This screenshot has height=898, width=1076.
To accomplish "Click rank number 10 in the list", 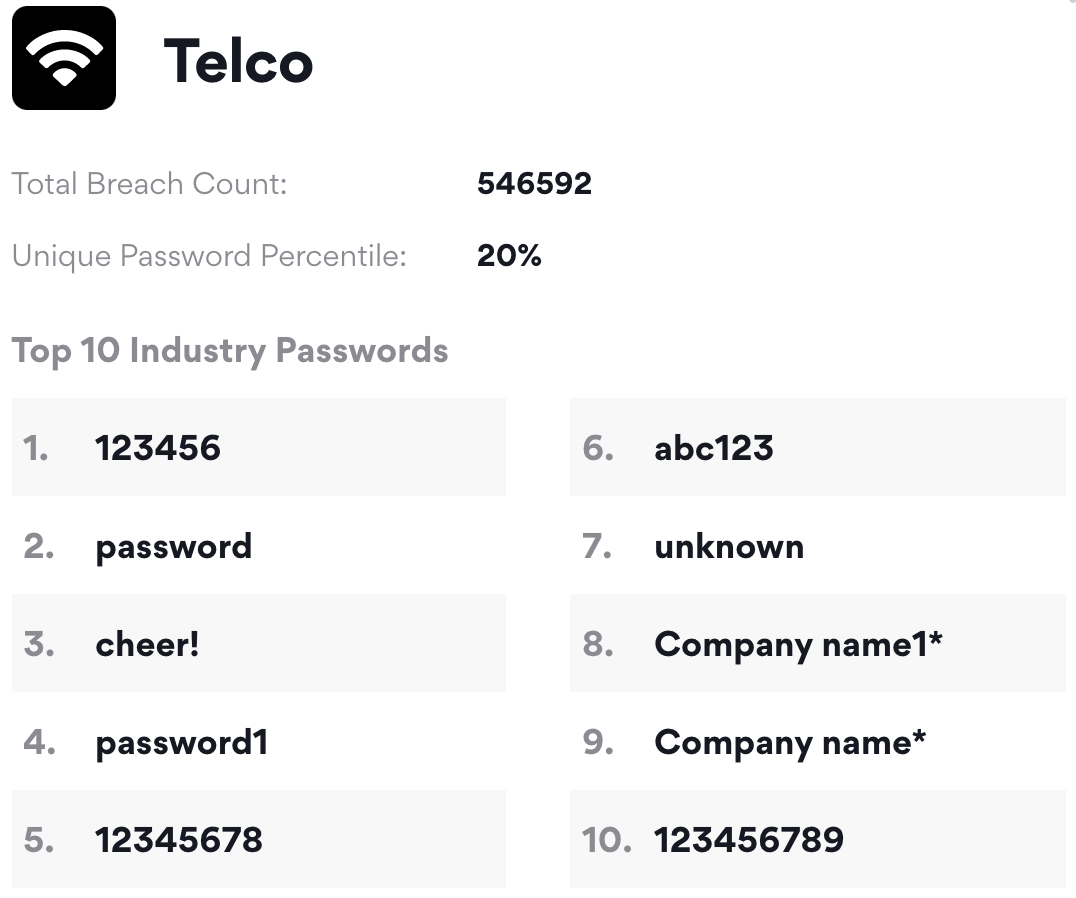I will pyautogui.click(x=607, y=840).
